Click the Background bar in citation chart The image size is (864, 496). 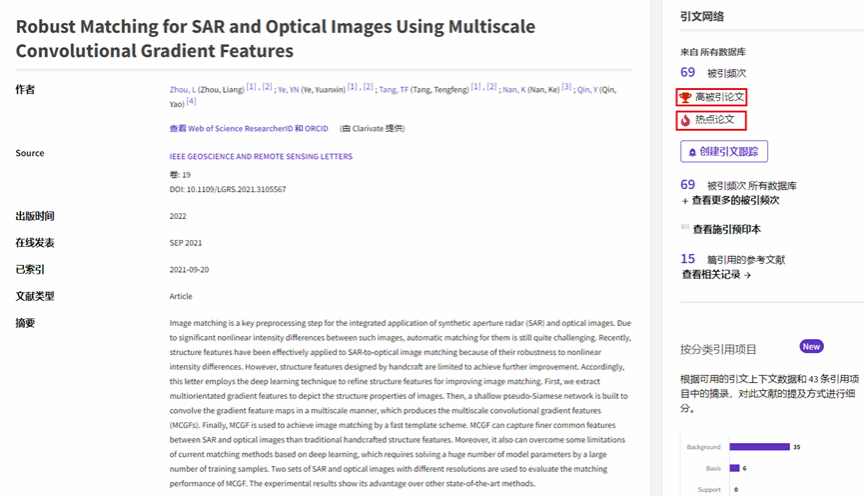coord(759,447)
